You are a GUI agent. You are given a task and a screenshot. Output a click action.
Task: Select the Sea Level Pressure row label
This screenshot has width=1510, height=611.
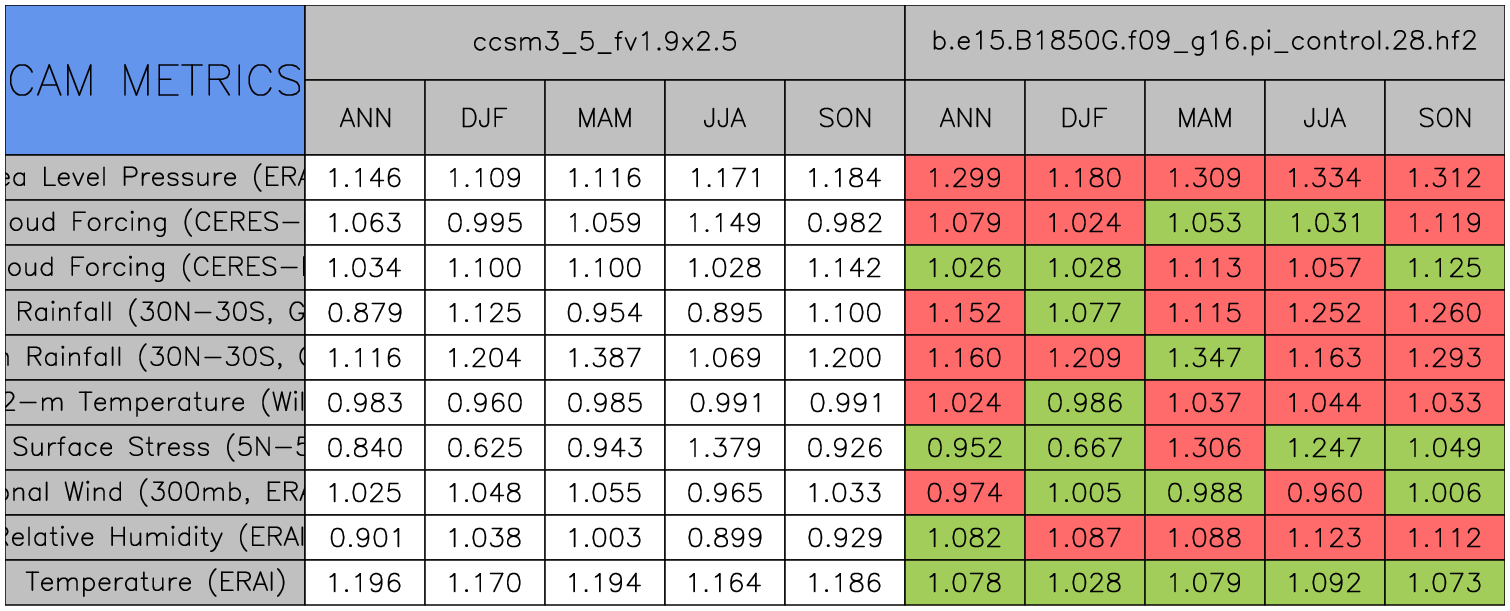(155, 178)
